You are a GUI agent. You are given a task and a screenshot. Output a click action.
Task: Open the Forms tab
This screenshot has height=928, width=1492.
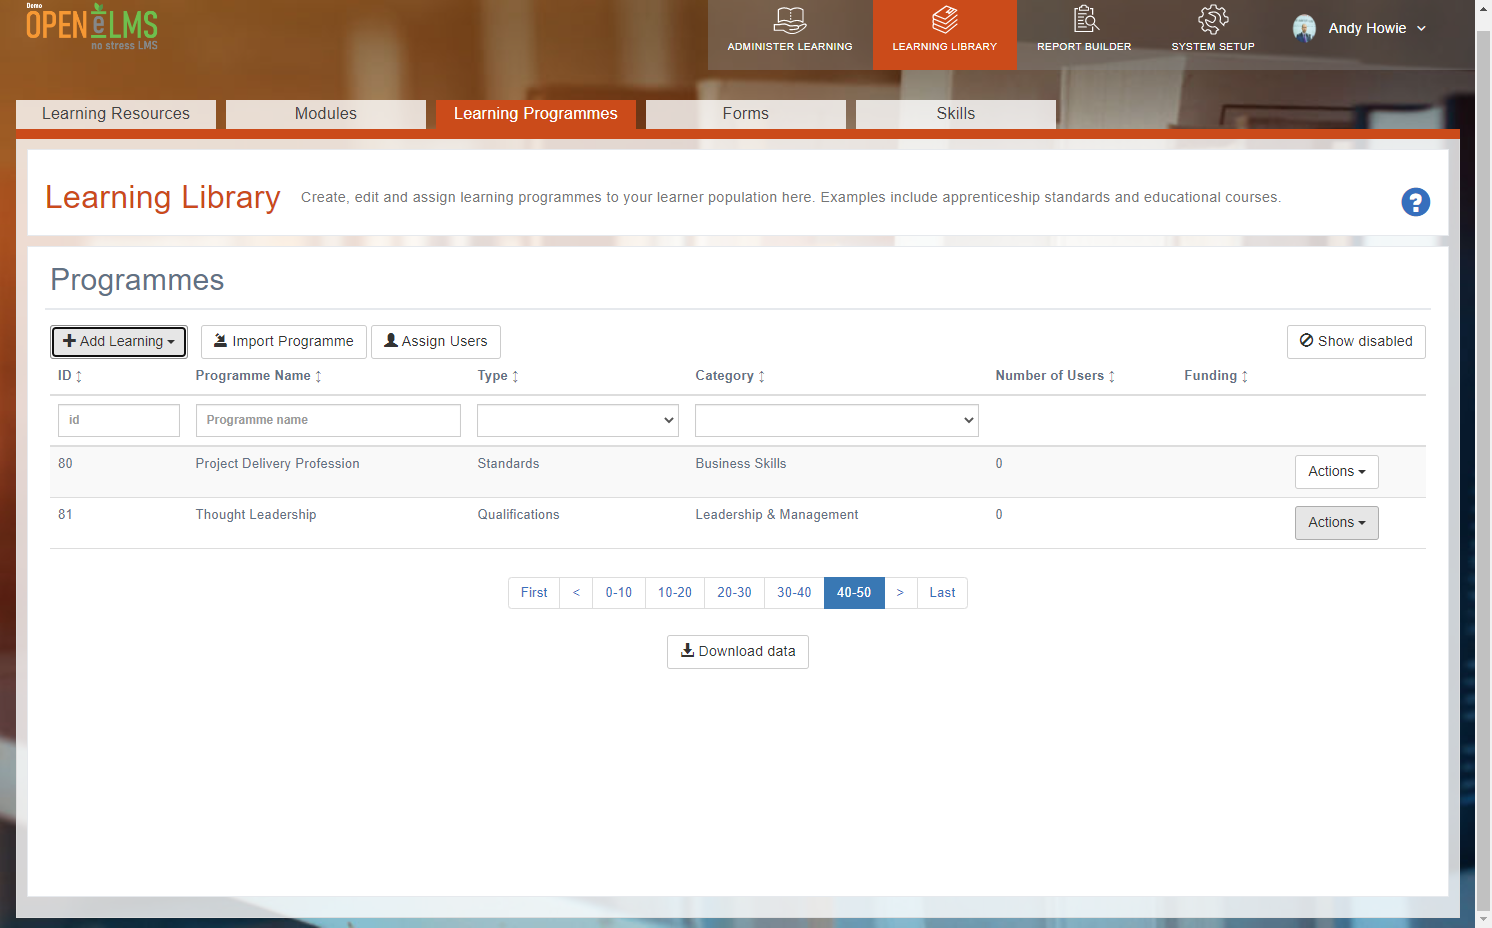[746, 114]
